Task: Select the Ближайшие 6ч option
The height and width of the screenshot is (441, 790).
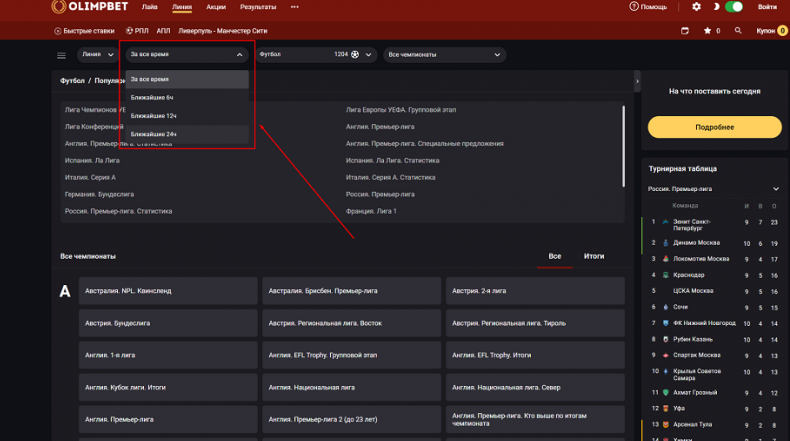Action: (152, 97)
